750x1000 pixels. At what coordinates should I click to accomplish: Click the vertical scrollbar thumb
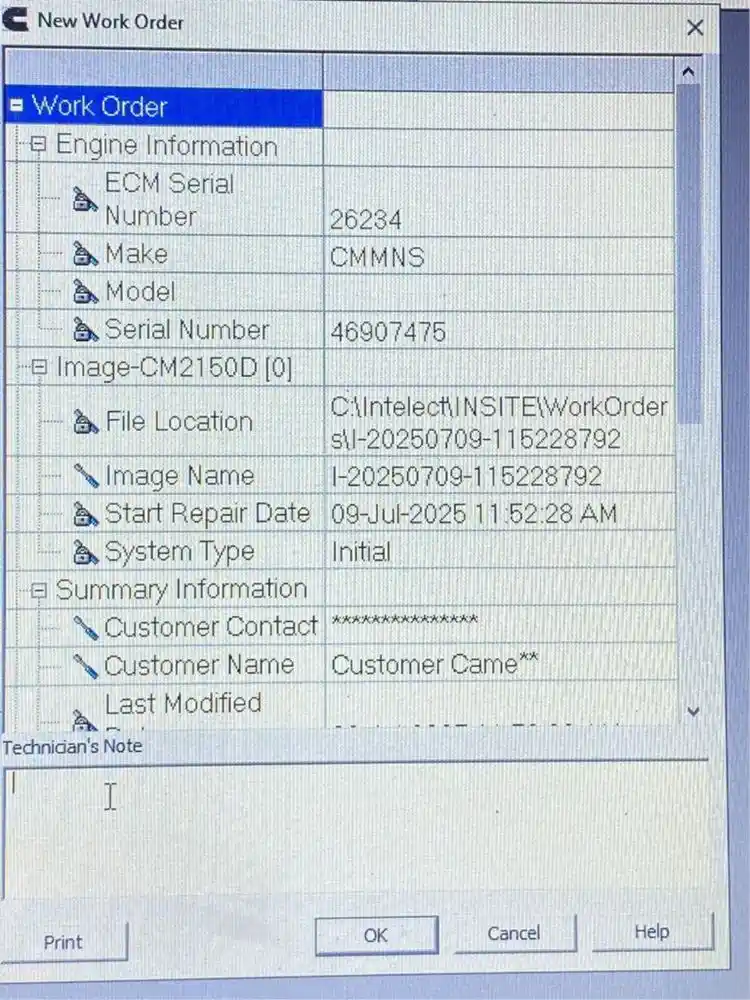[x=689, y=253]
